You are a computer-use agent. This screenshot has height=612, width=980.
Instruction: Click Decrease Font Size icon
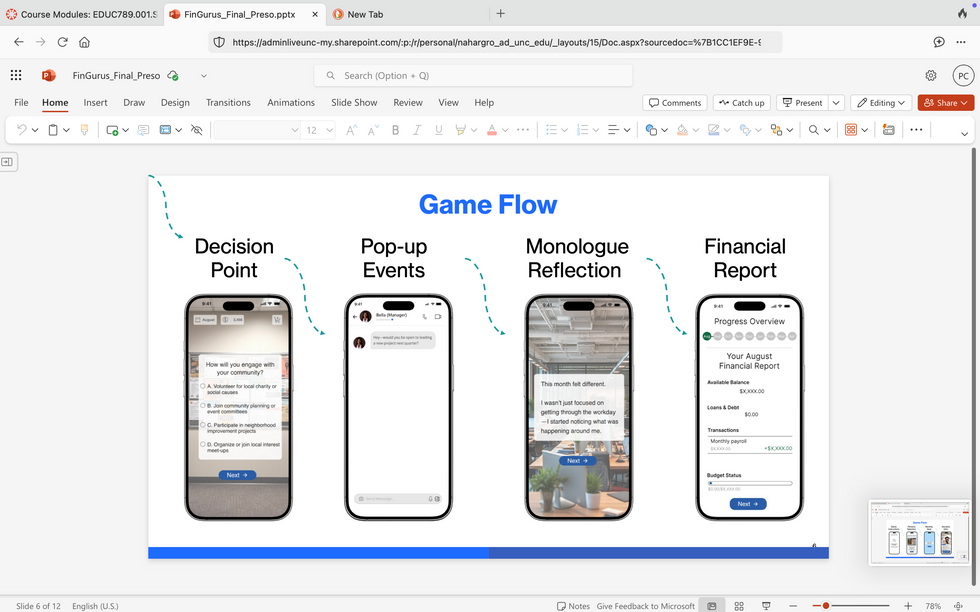373,130
